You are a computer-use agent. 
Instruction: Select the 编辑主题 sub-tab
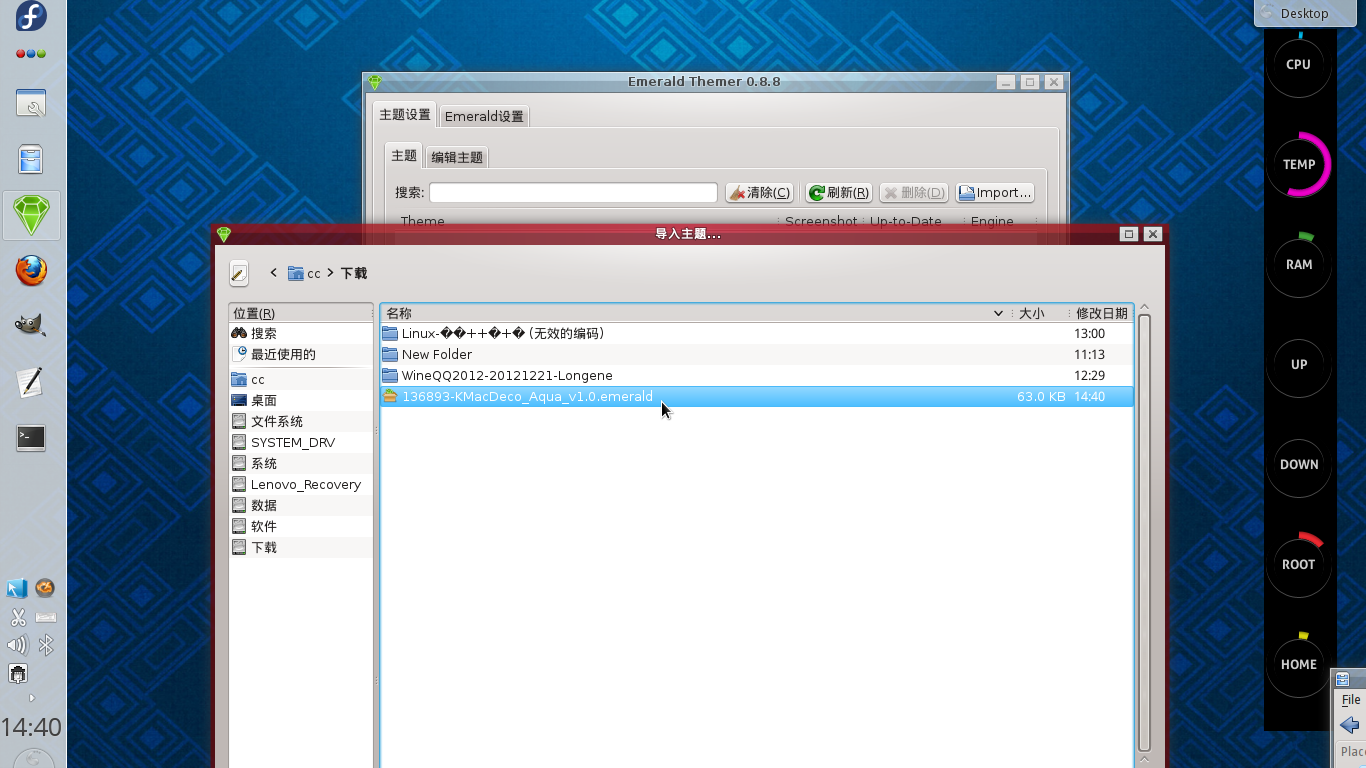point(457,157)
